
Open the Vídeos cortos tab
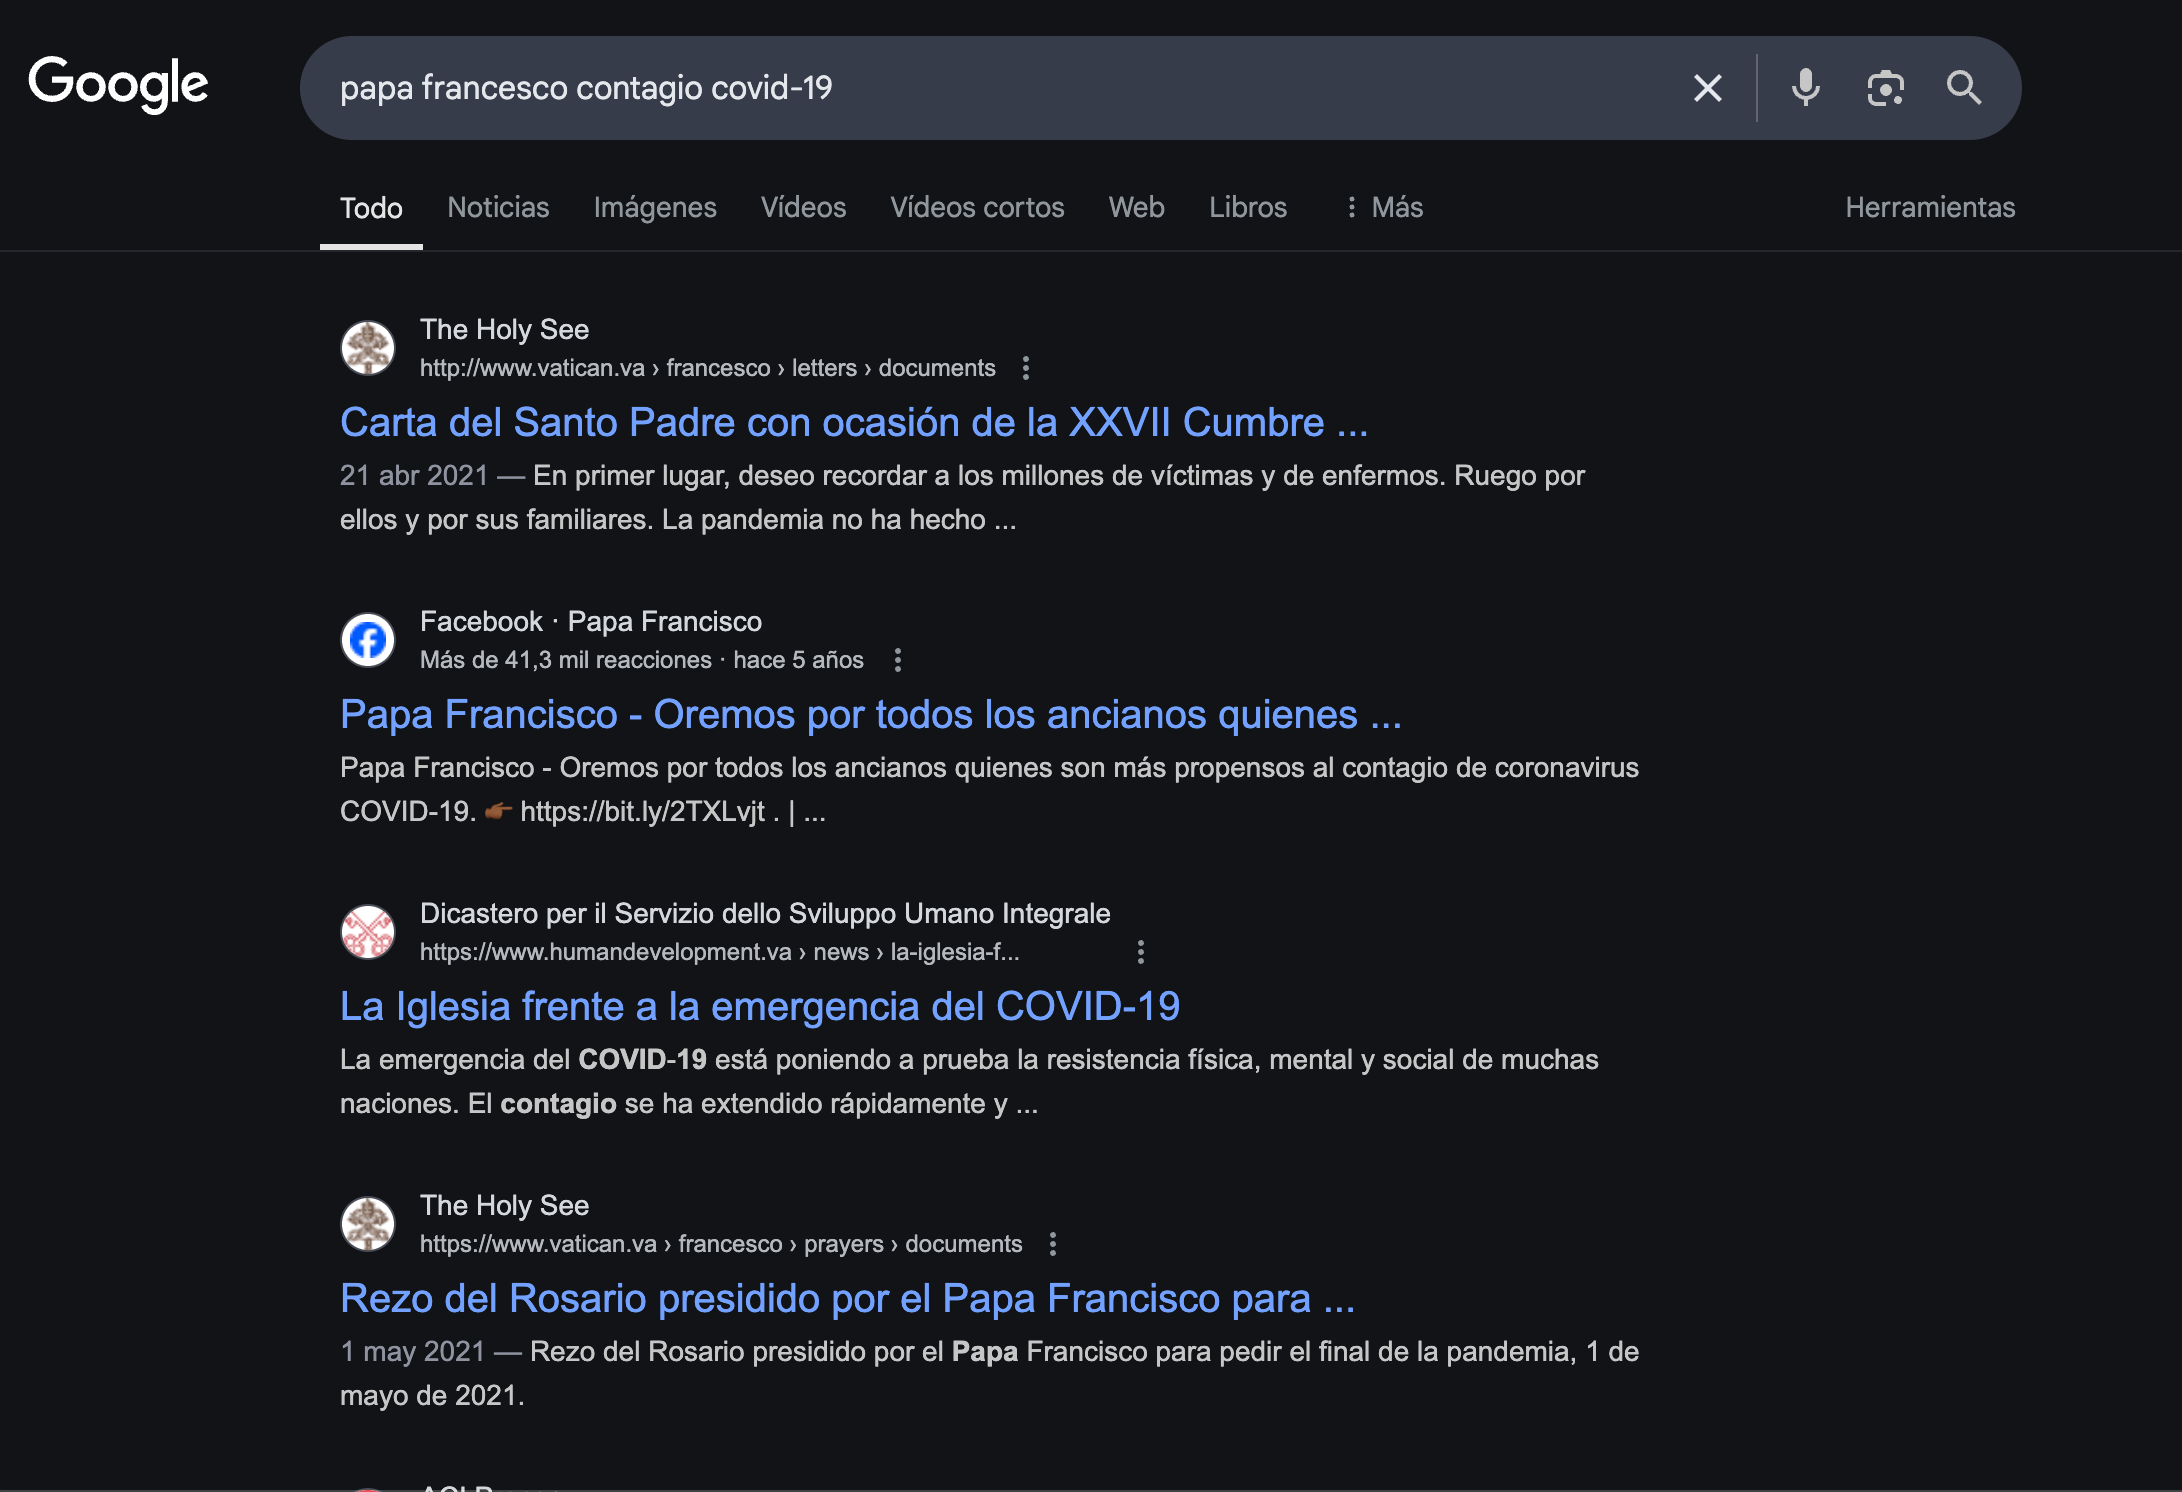tap(977, 207)
